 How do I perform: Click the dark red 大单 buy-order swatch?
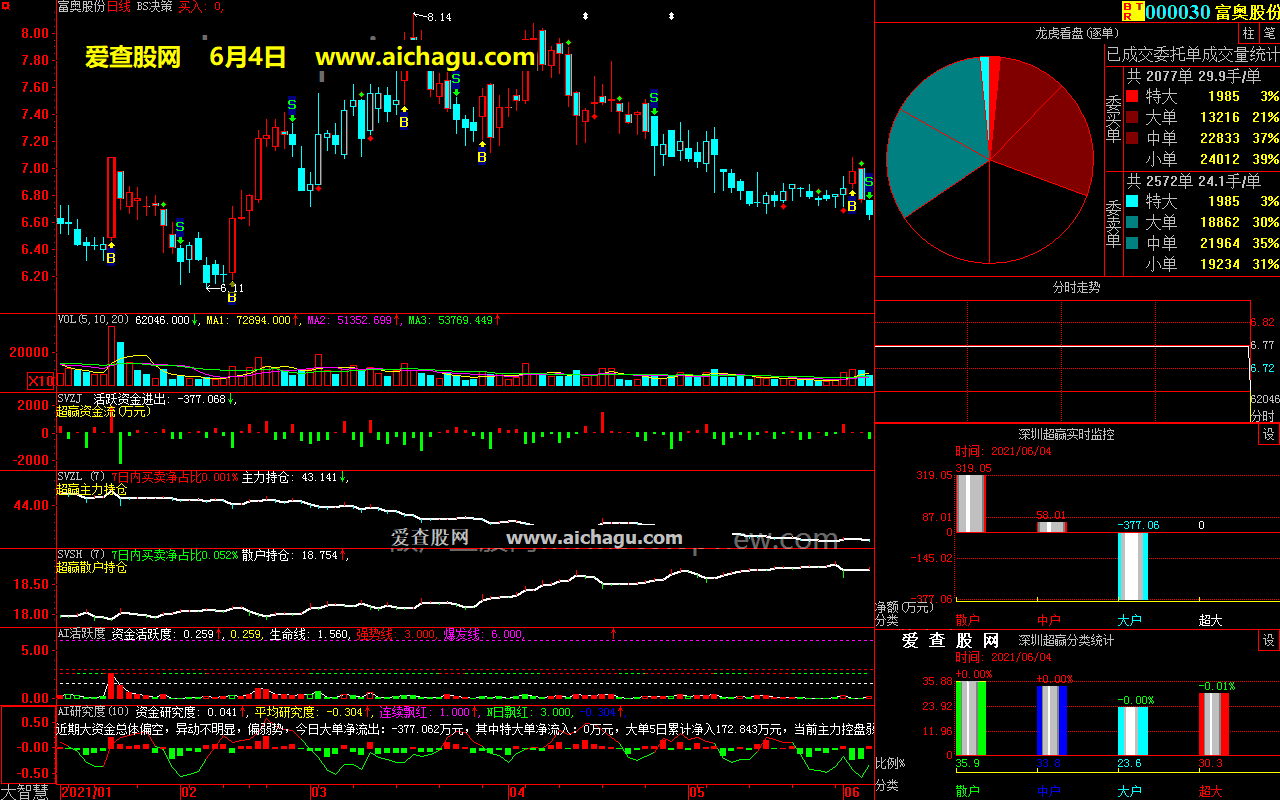point(1132,118)
